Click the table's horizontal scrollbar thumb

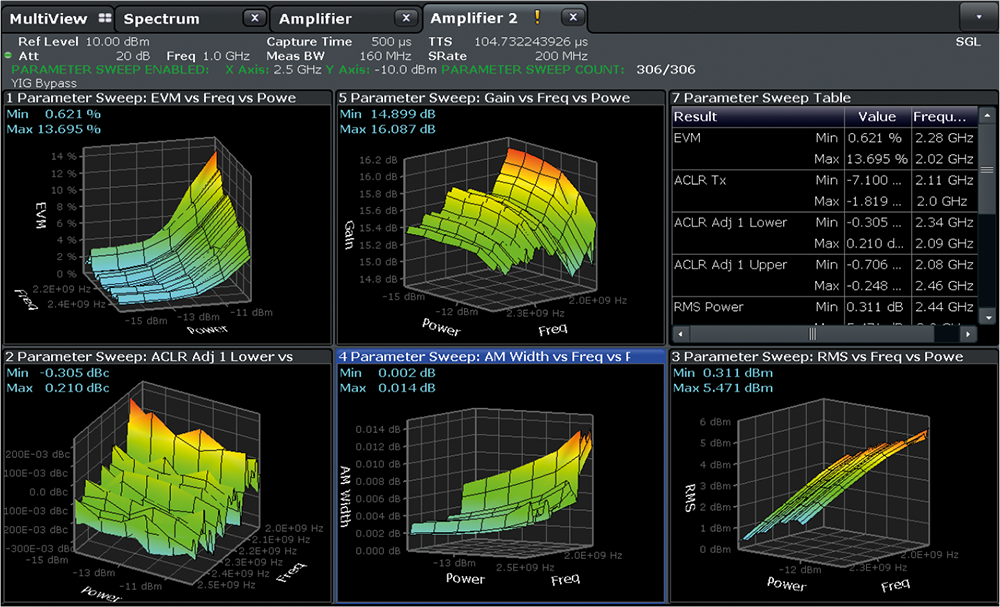(811, 333)
